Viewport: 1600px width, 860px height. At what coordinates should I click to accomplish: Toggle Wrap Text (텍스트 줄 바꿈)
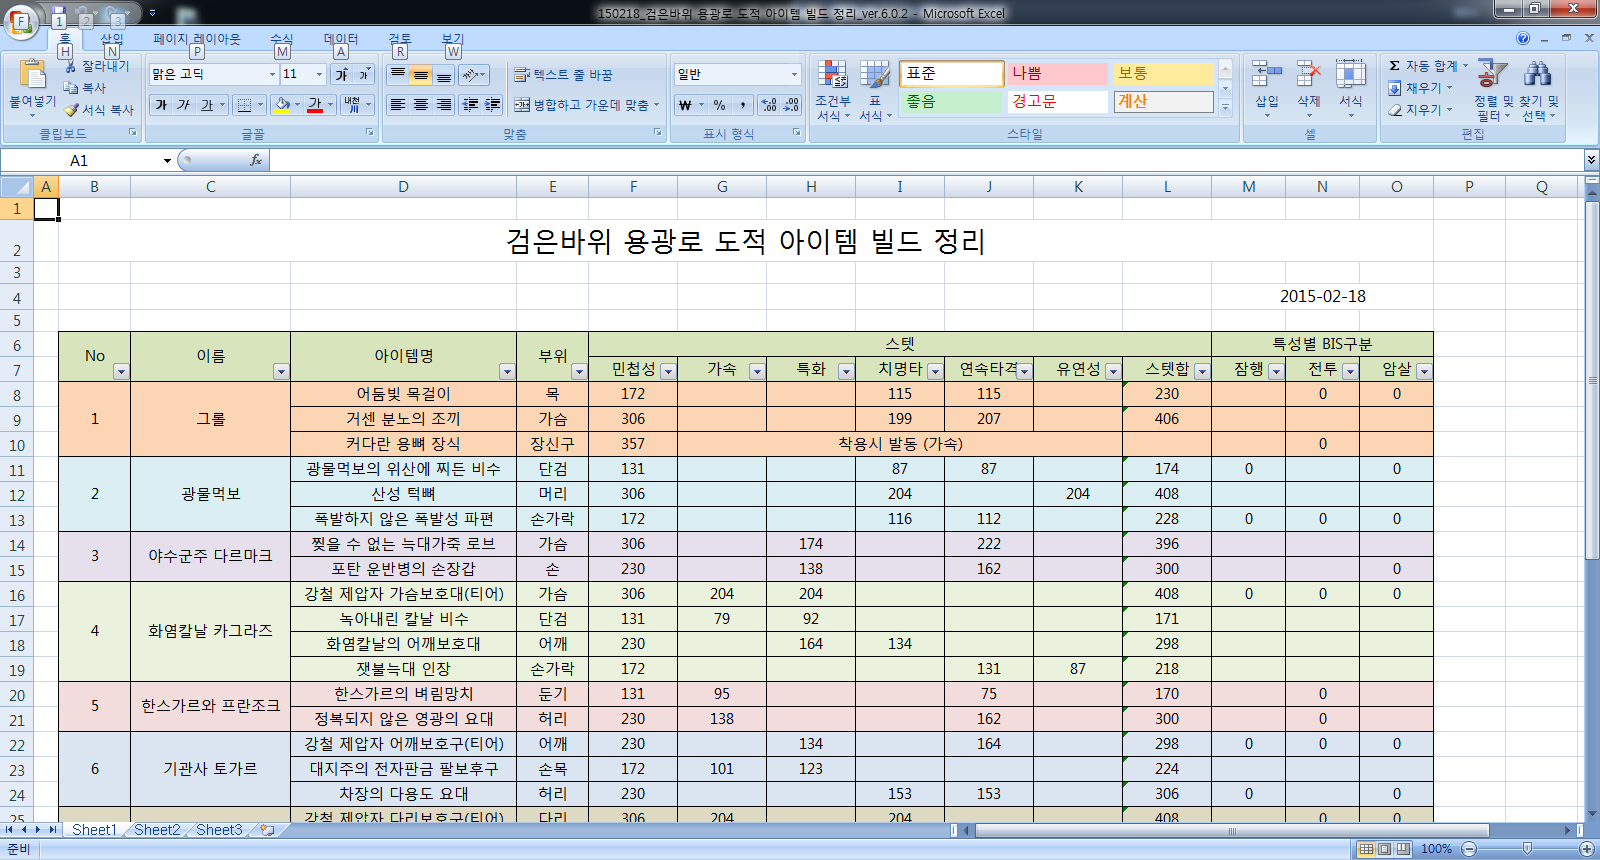(564, 75)
